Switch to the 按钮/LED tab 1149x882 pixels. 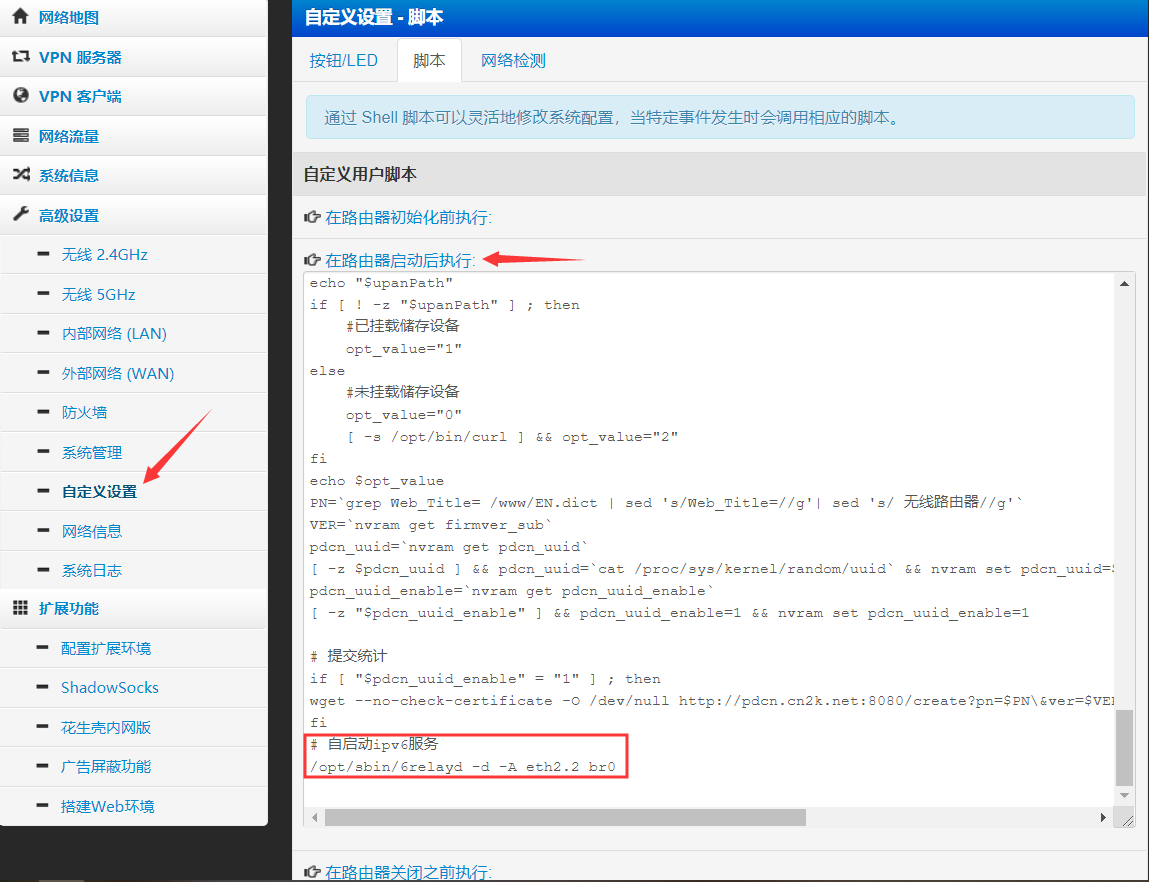tap(344, 60)
